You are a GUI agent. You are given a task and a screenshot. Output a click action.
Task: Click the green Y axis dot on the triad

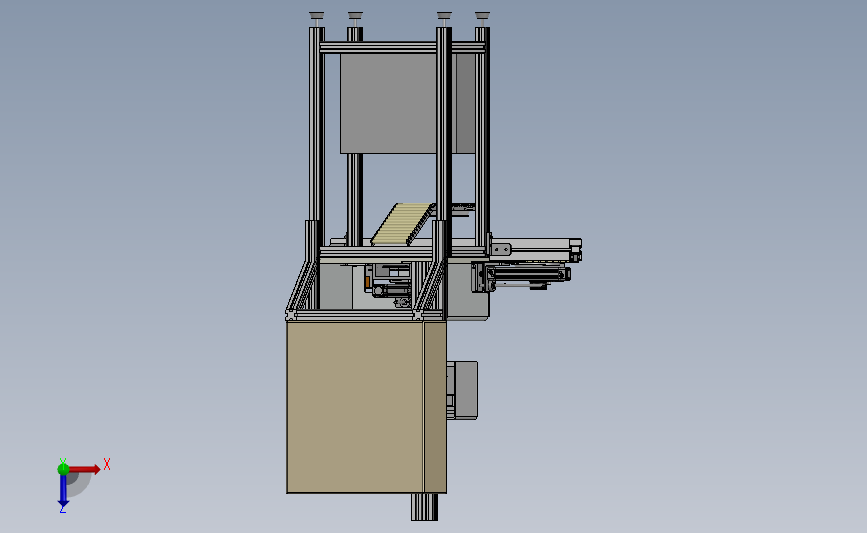tap(63, 469)
